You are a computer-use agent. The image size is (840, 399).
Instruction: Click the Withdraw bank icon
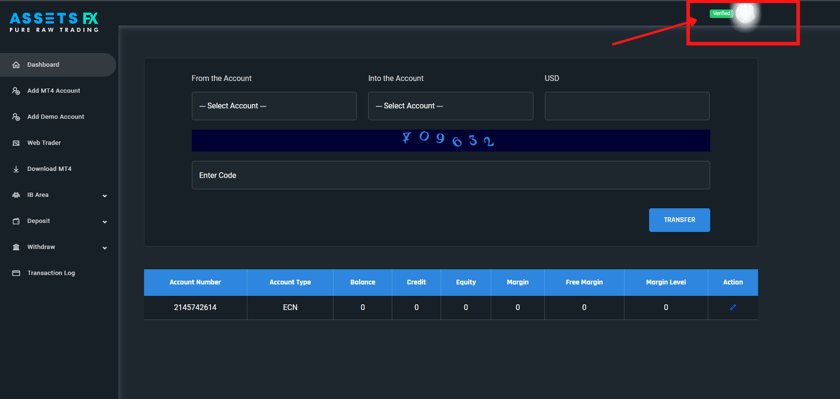pos(16,247)
